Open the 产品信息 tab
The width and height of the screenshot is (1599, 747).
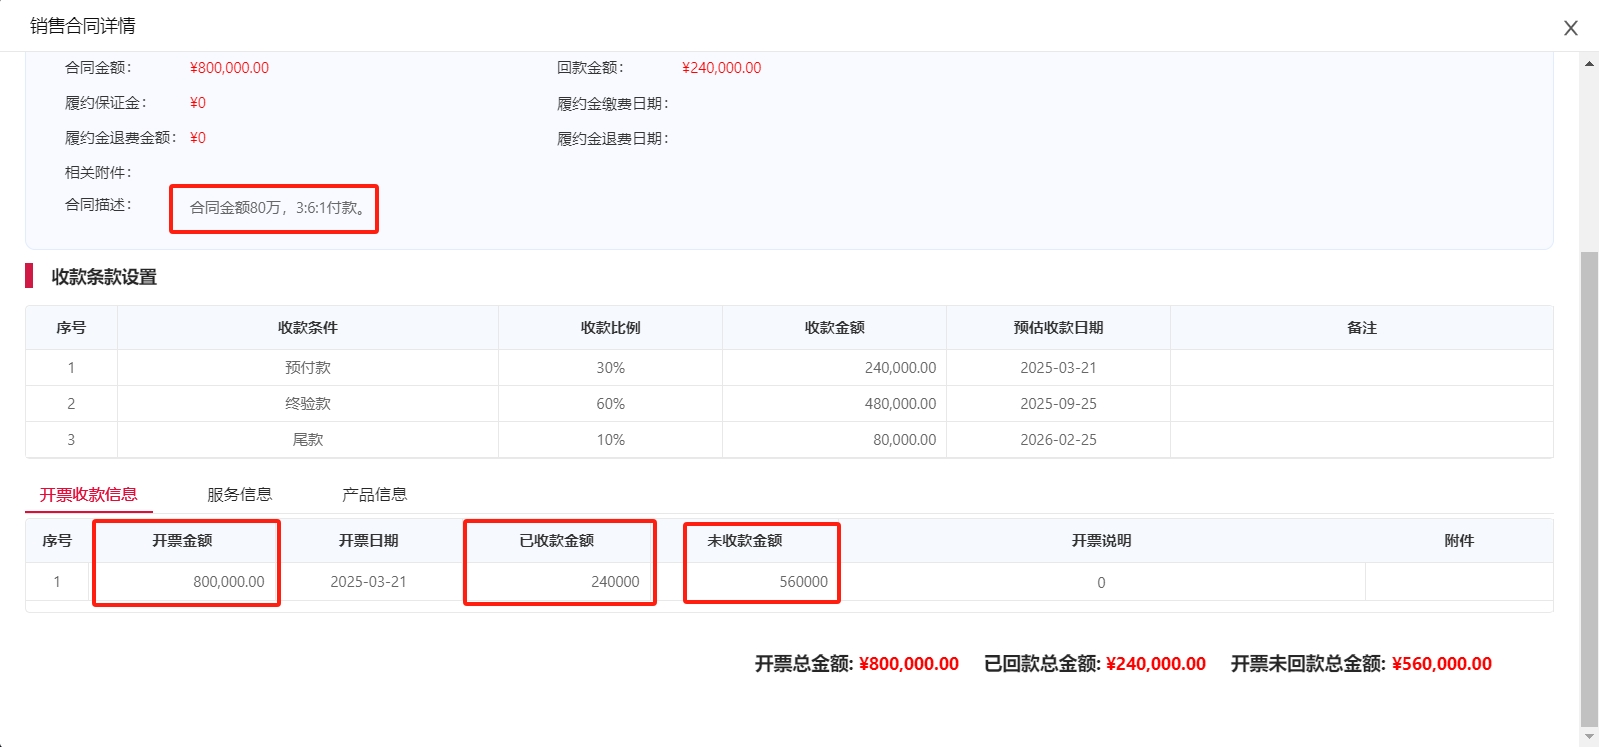coord(375,494)
